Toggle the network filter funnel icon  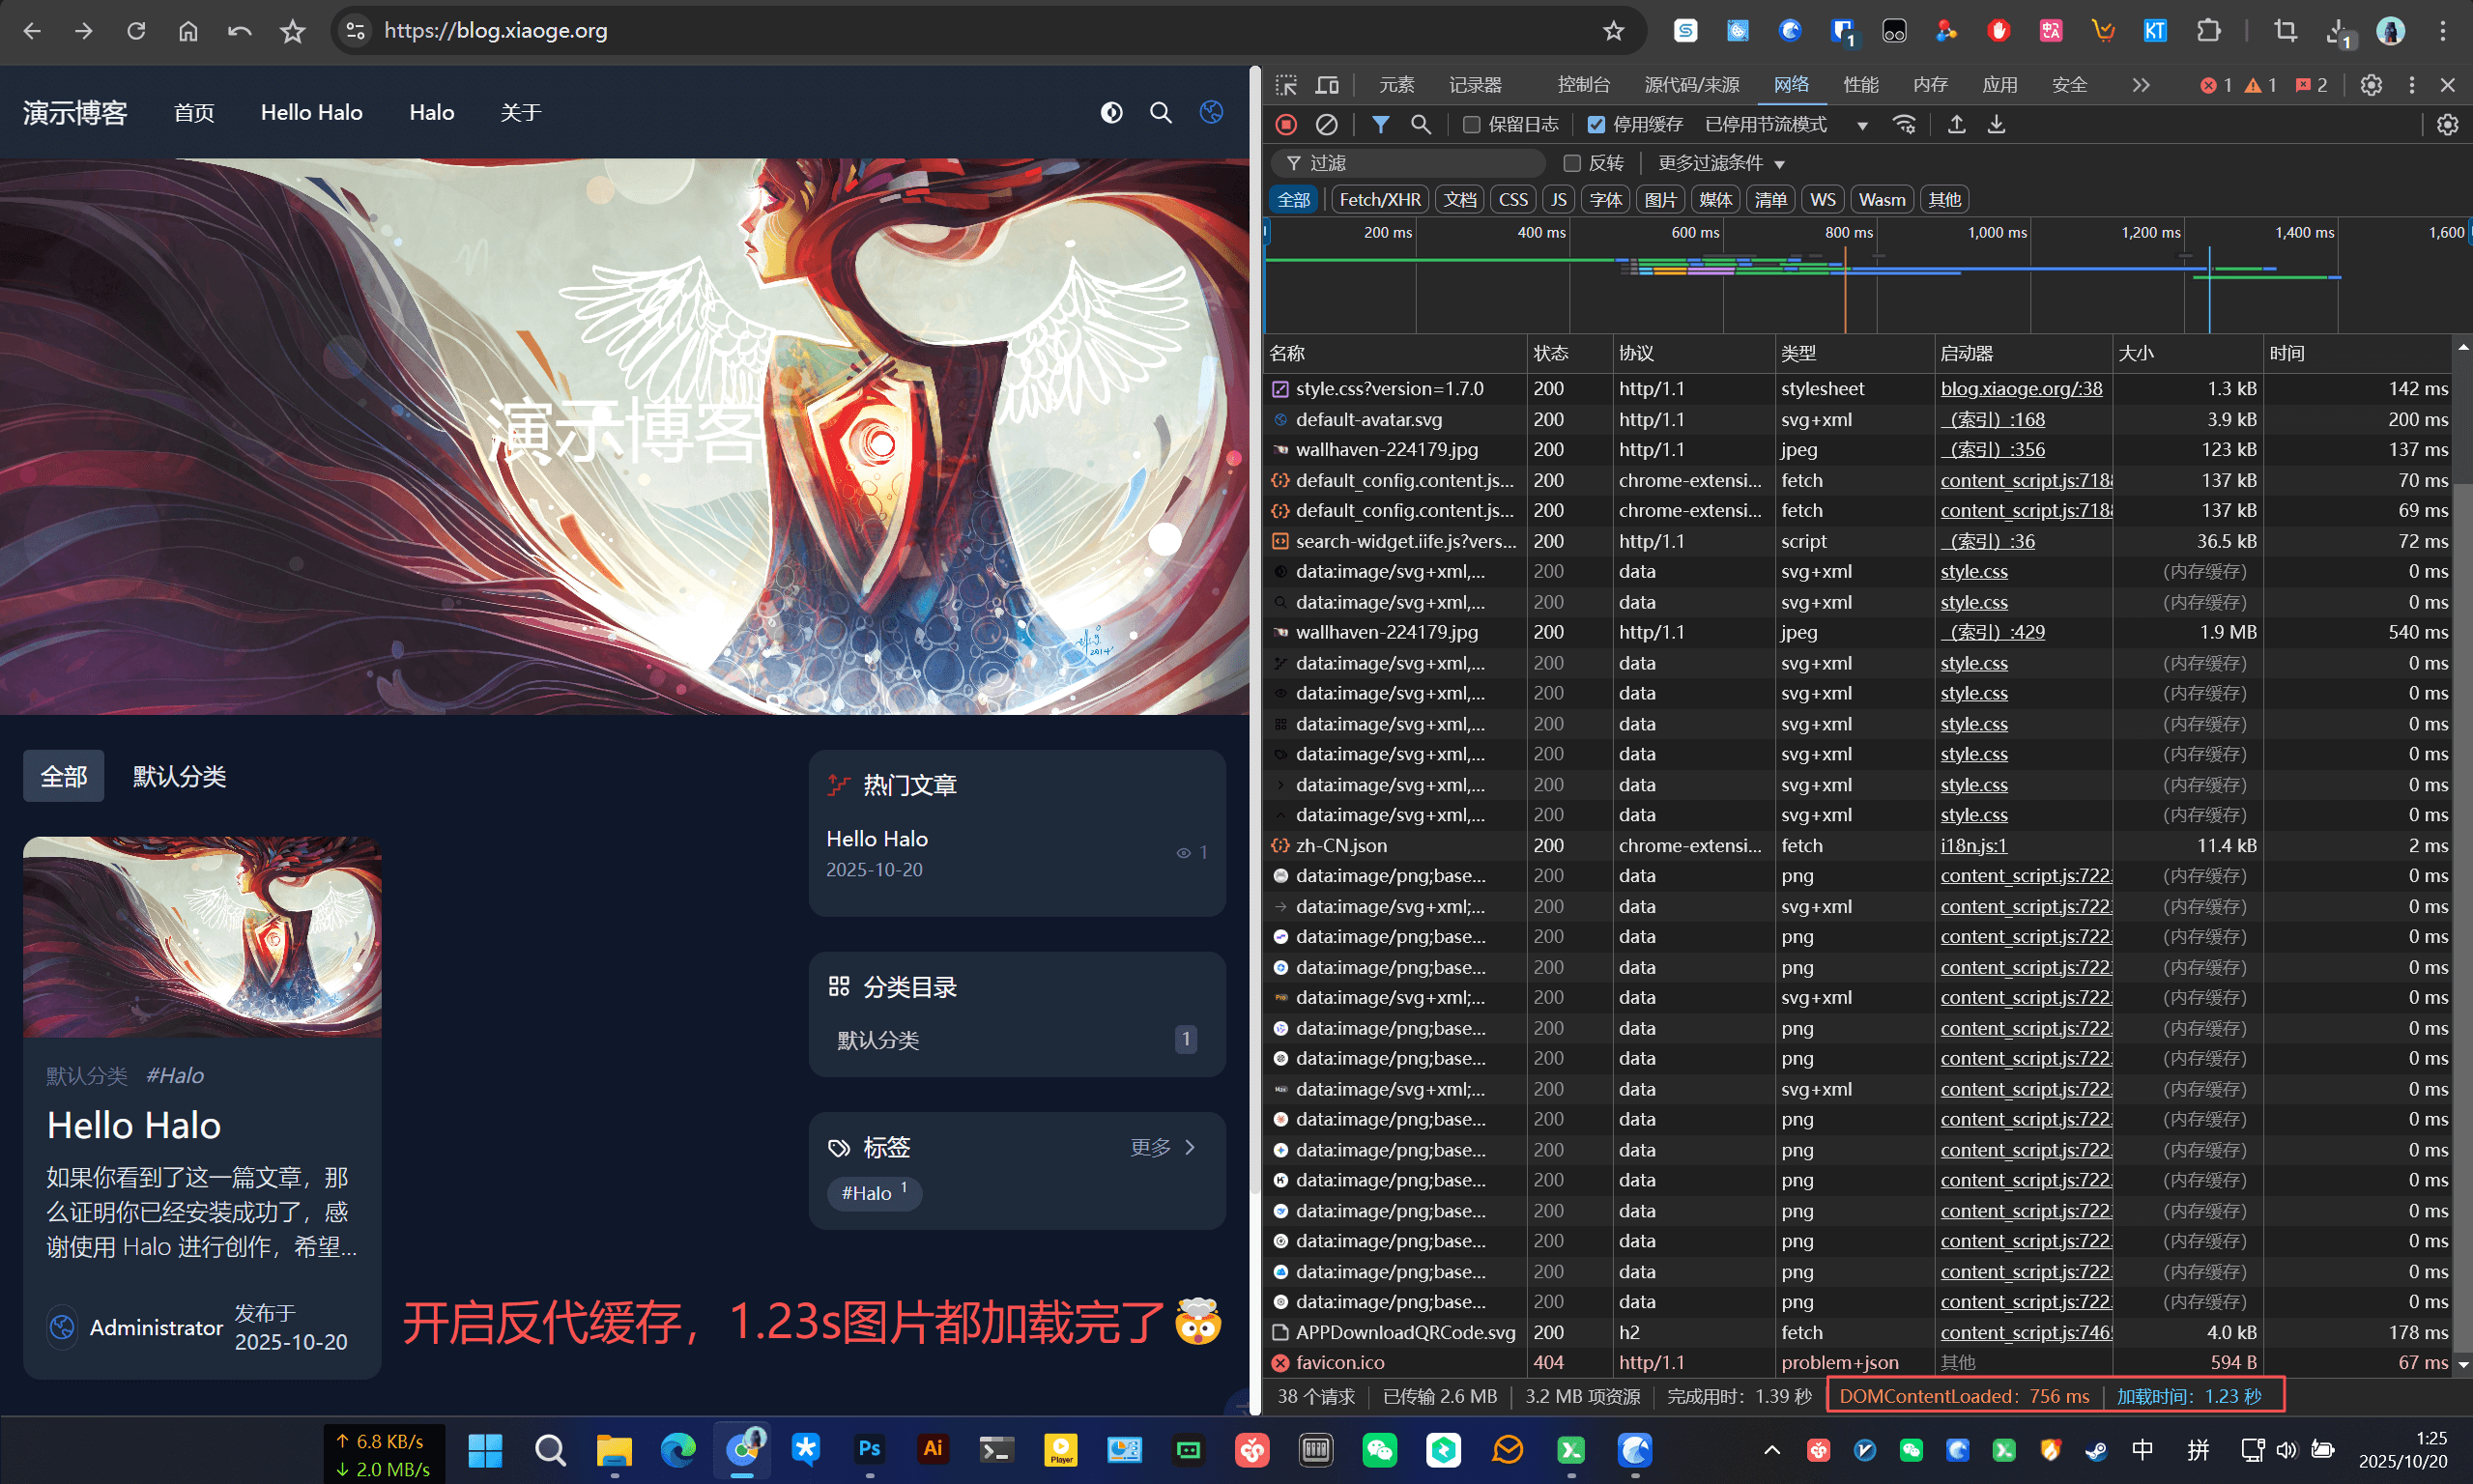point(1380,125)
